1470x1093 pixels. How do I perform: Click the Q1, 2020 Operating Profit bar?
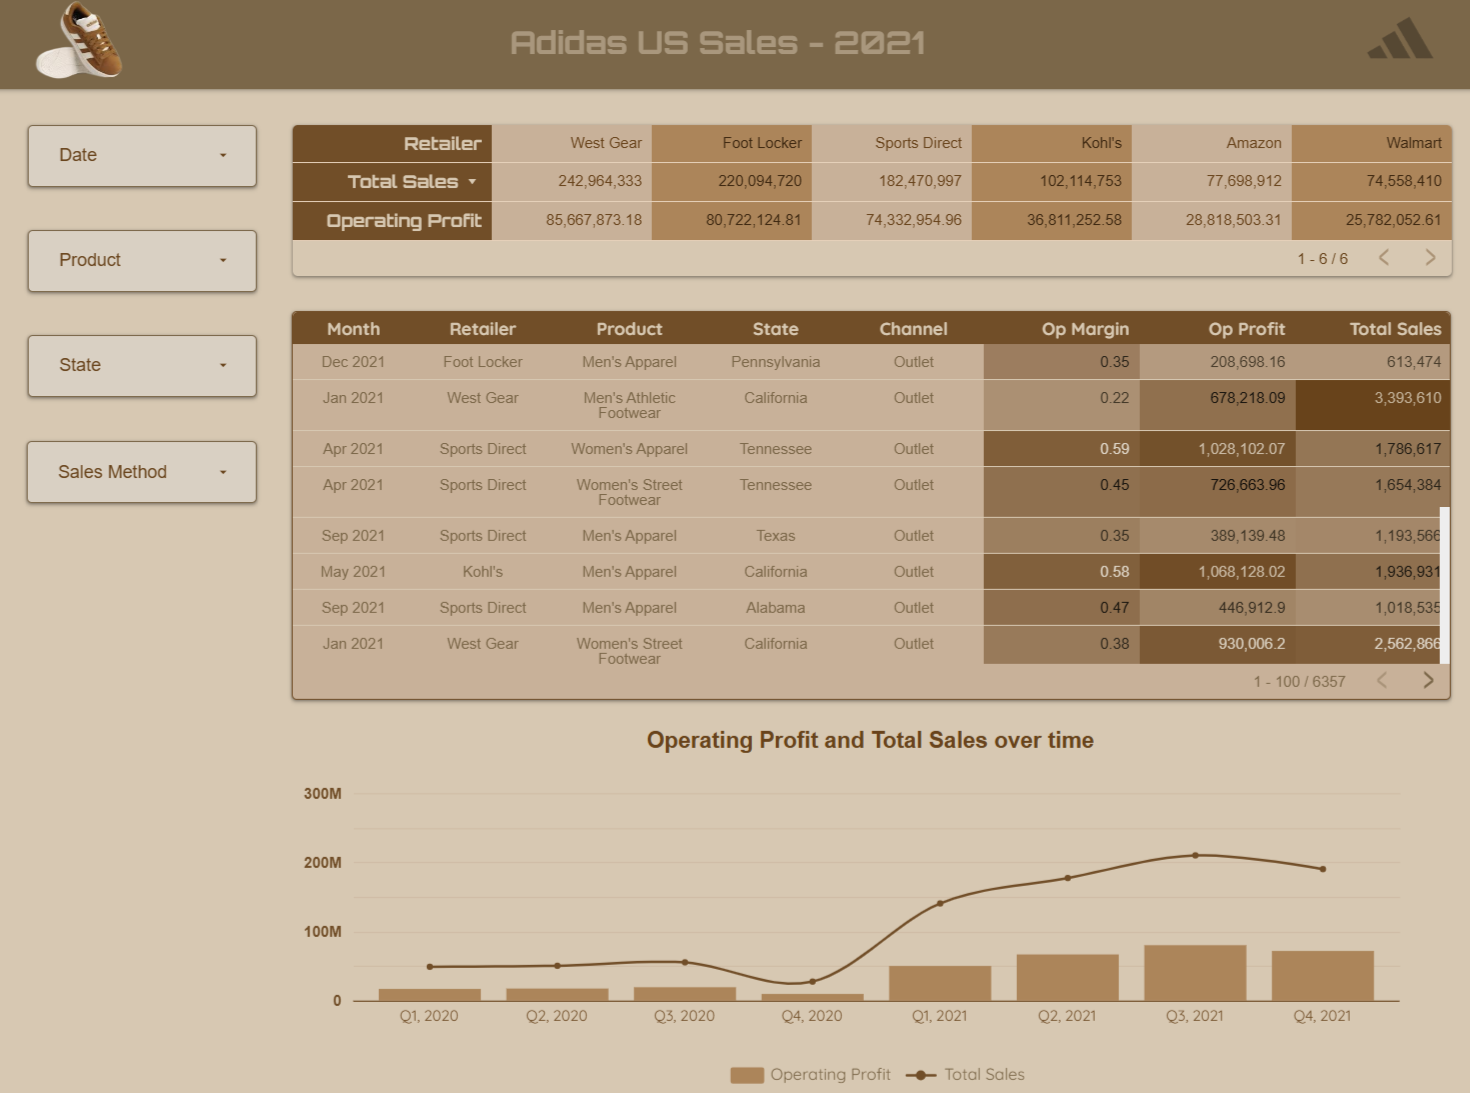[x=430, y=995]
